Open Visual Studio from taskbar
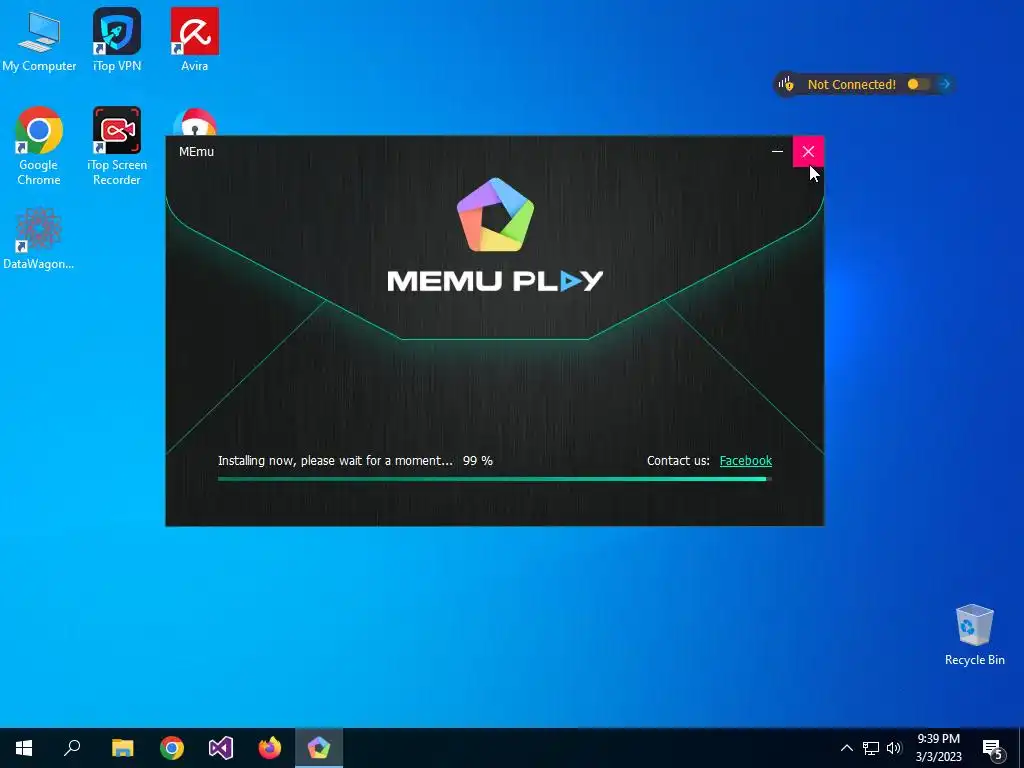 point(221,748)
